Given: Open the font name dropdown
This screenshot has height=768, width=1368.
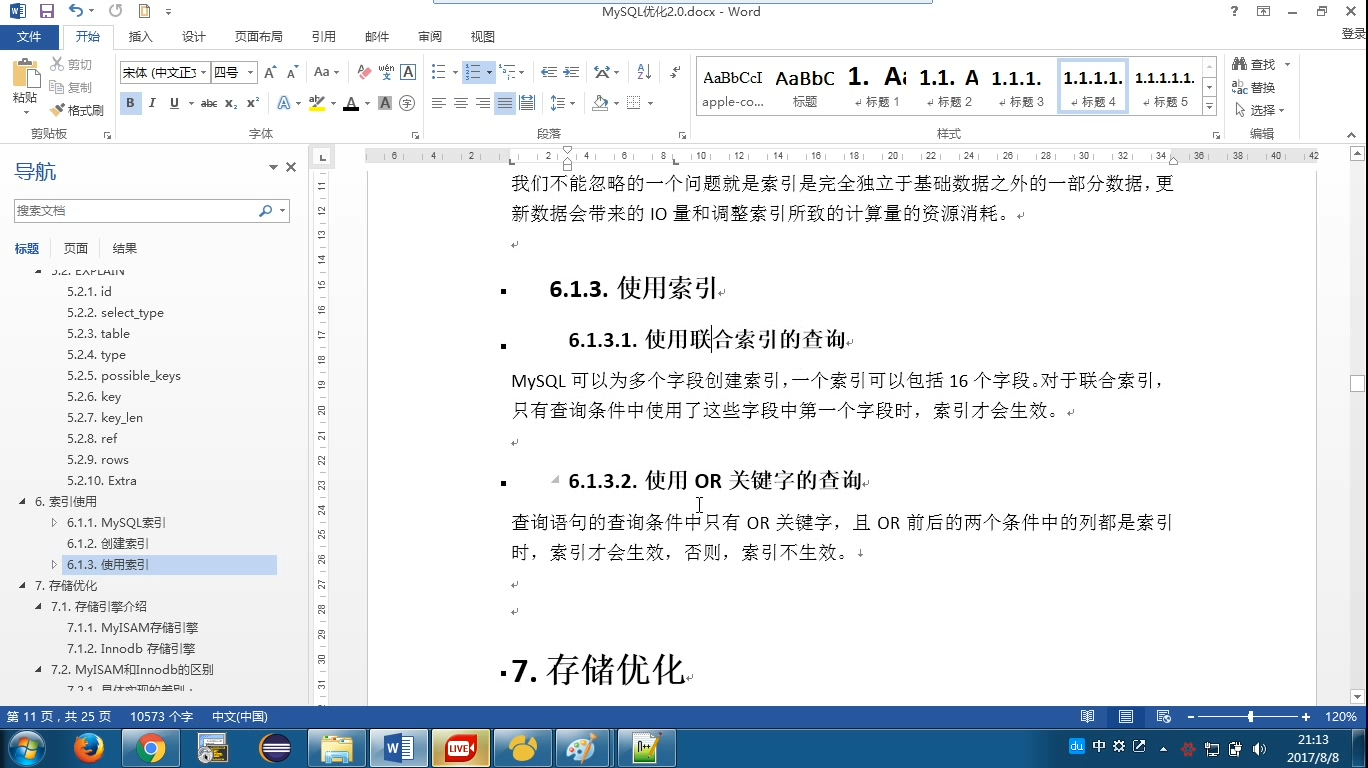Looking at the screenshot, I should pyautogui.click(x=204, y=73).
